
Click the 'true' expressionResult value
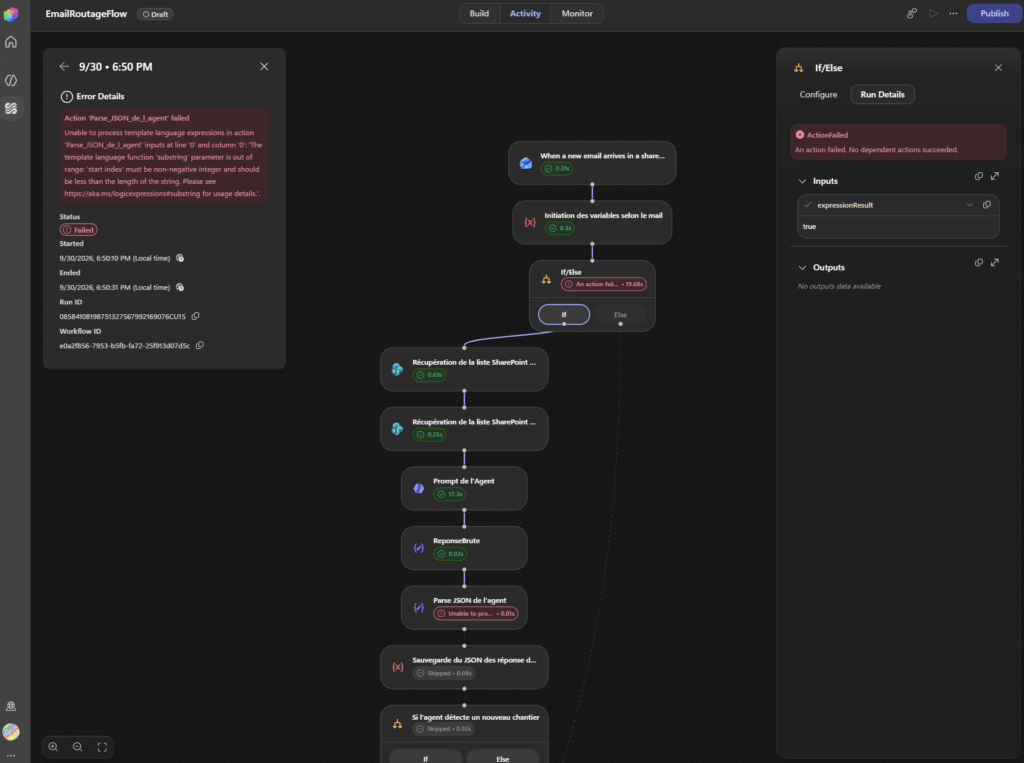click(x=809, y=227)
